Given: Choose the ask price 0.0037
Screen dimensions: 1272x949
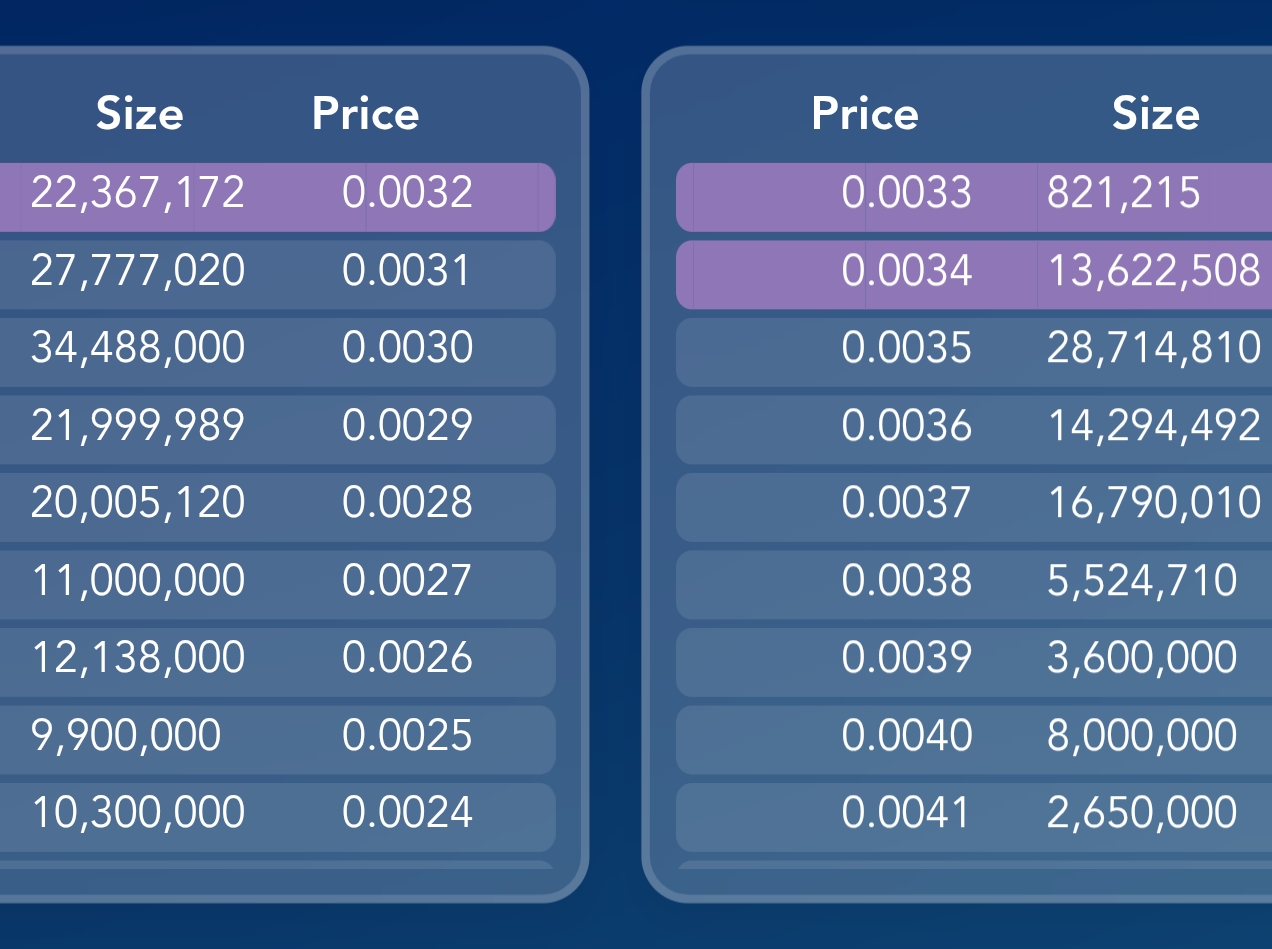Looking at the screenshot, I should 906,502.
